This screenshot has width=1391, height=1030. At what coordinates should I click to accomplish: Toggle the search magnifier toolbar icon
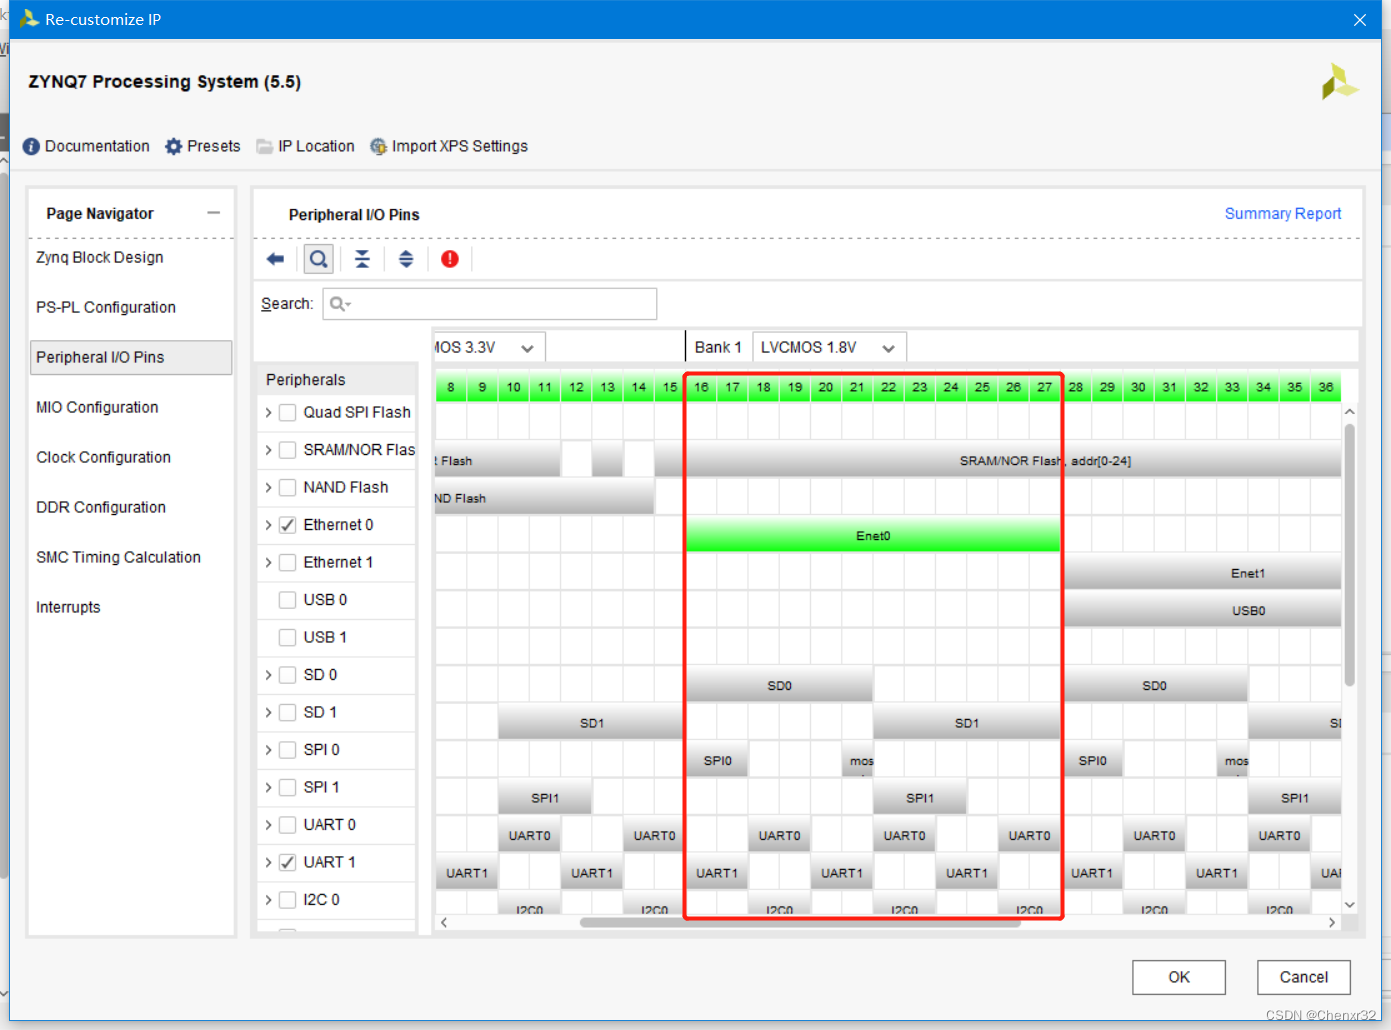point(318,259)
